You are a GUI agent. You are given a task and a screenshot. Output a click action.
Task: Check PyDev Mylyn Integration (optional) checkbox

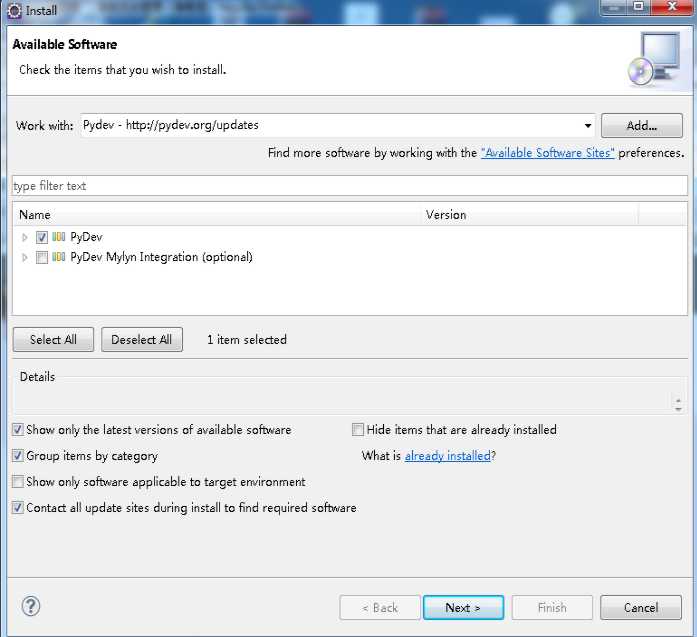[42, 257]
